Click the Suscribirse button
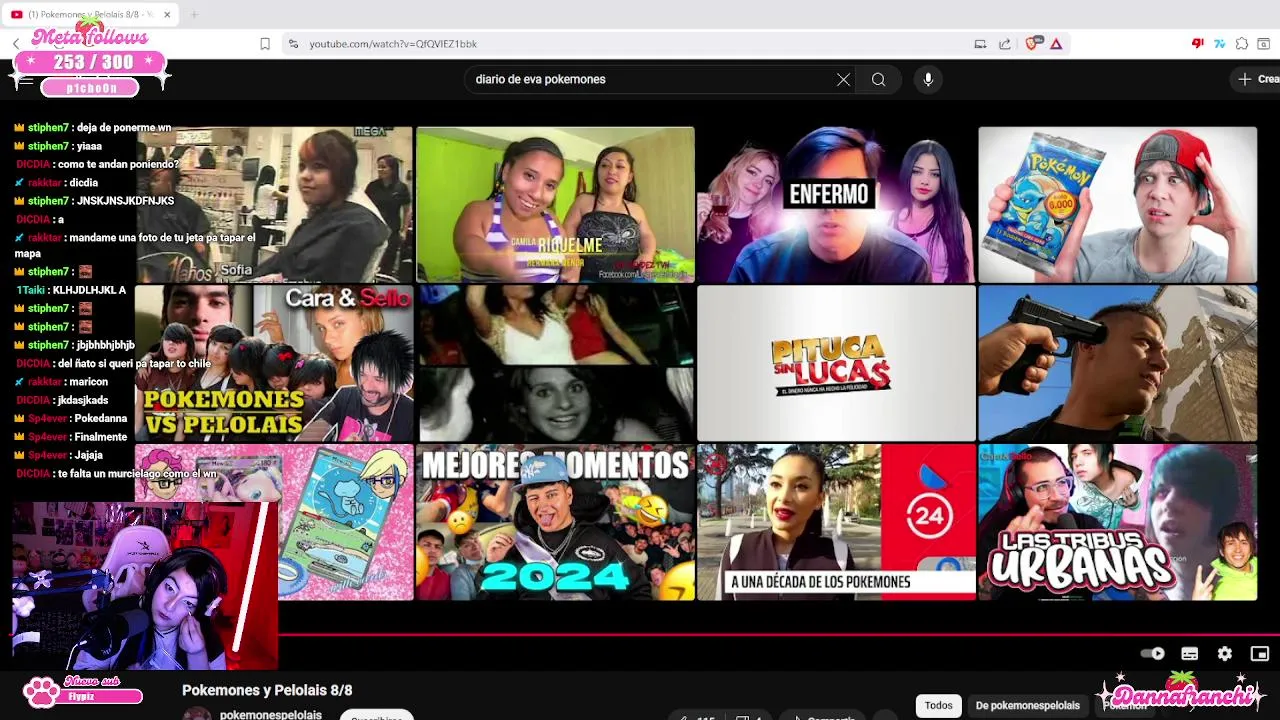Image resolution: width=1280 pixels, height=720 pixels. point(376,716)
